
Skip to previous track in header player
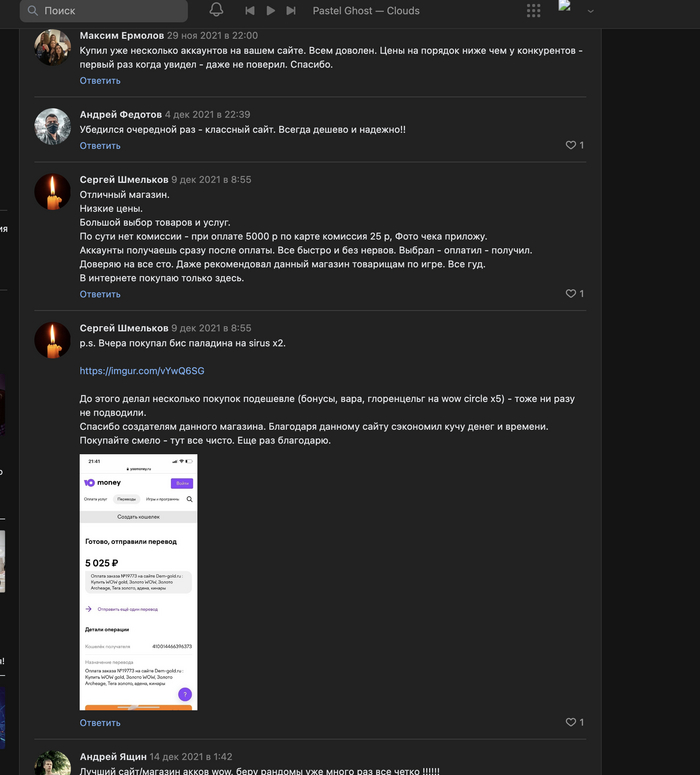click(250, 10)
